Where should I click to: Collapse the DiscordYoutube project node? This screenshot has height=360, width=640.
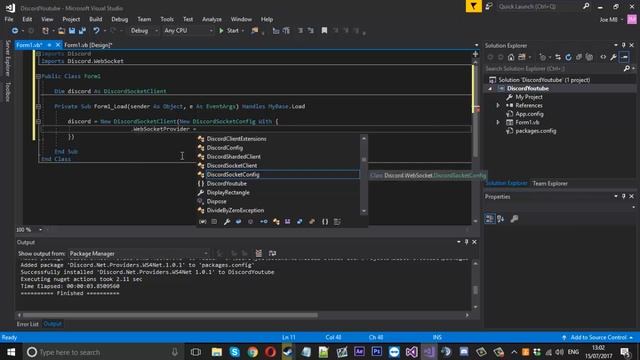pos(490,89)
